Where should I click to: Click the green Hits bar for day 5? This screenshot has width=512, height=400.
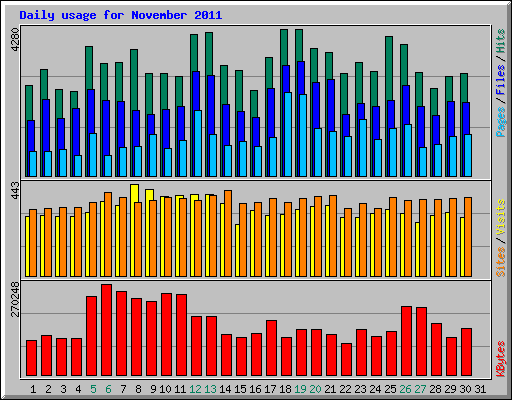89,67
